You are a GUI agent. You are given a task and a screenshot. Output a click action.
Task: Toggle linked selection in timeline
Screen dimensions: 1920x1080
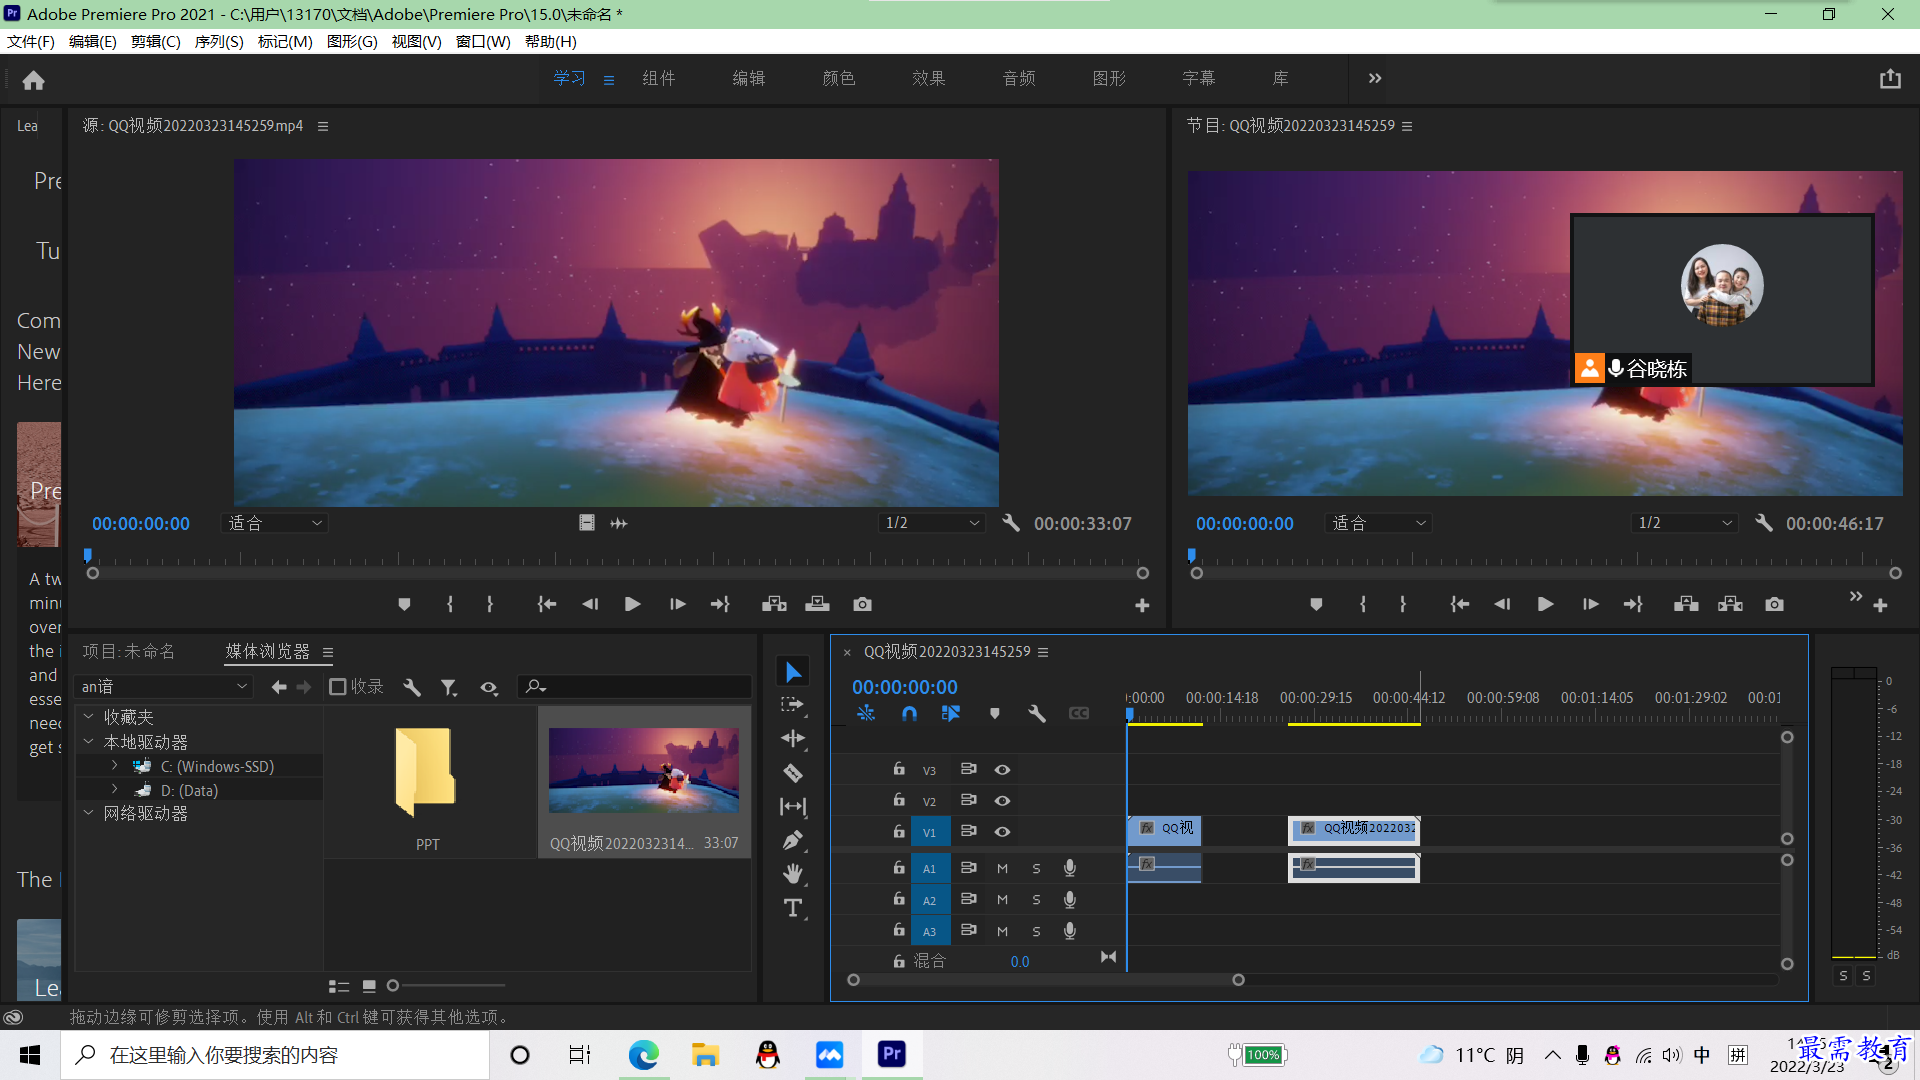pyautogui.click(x=951, y=713)
